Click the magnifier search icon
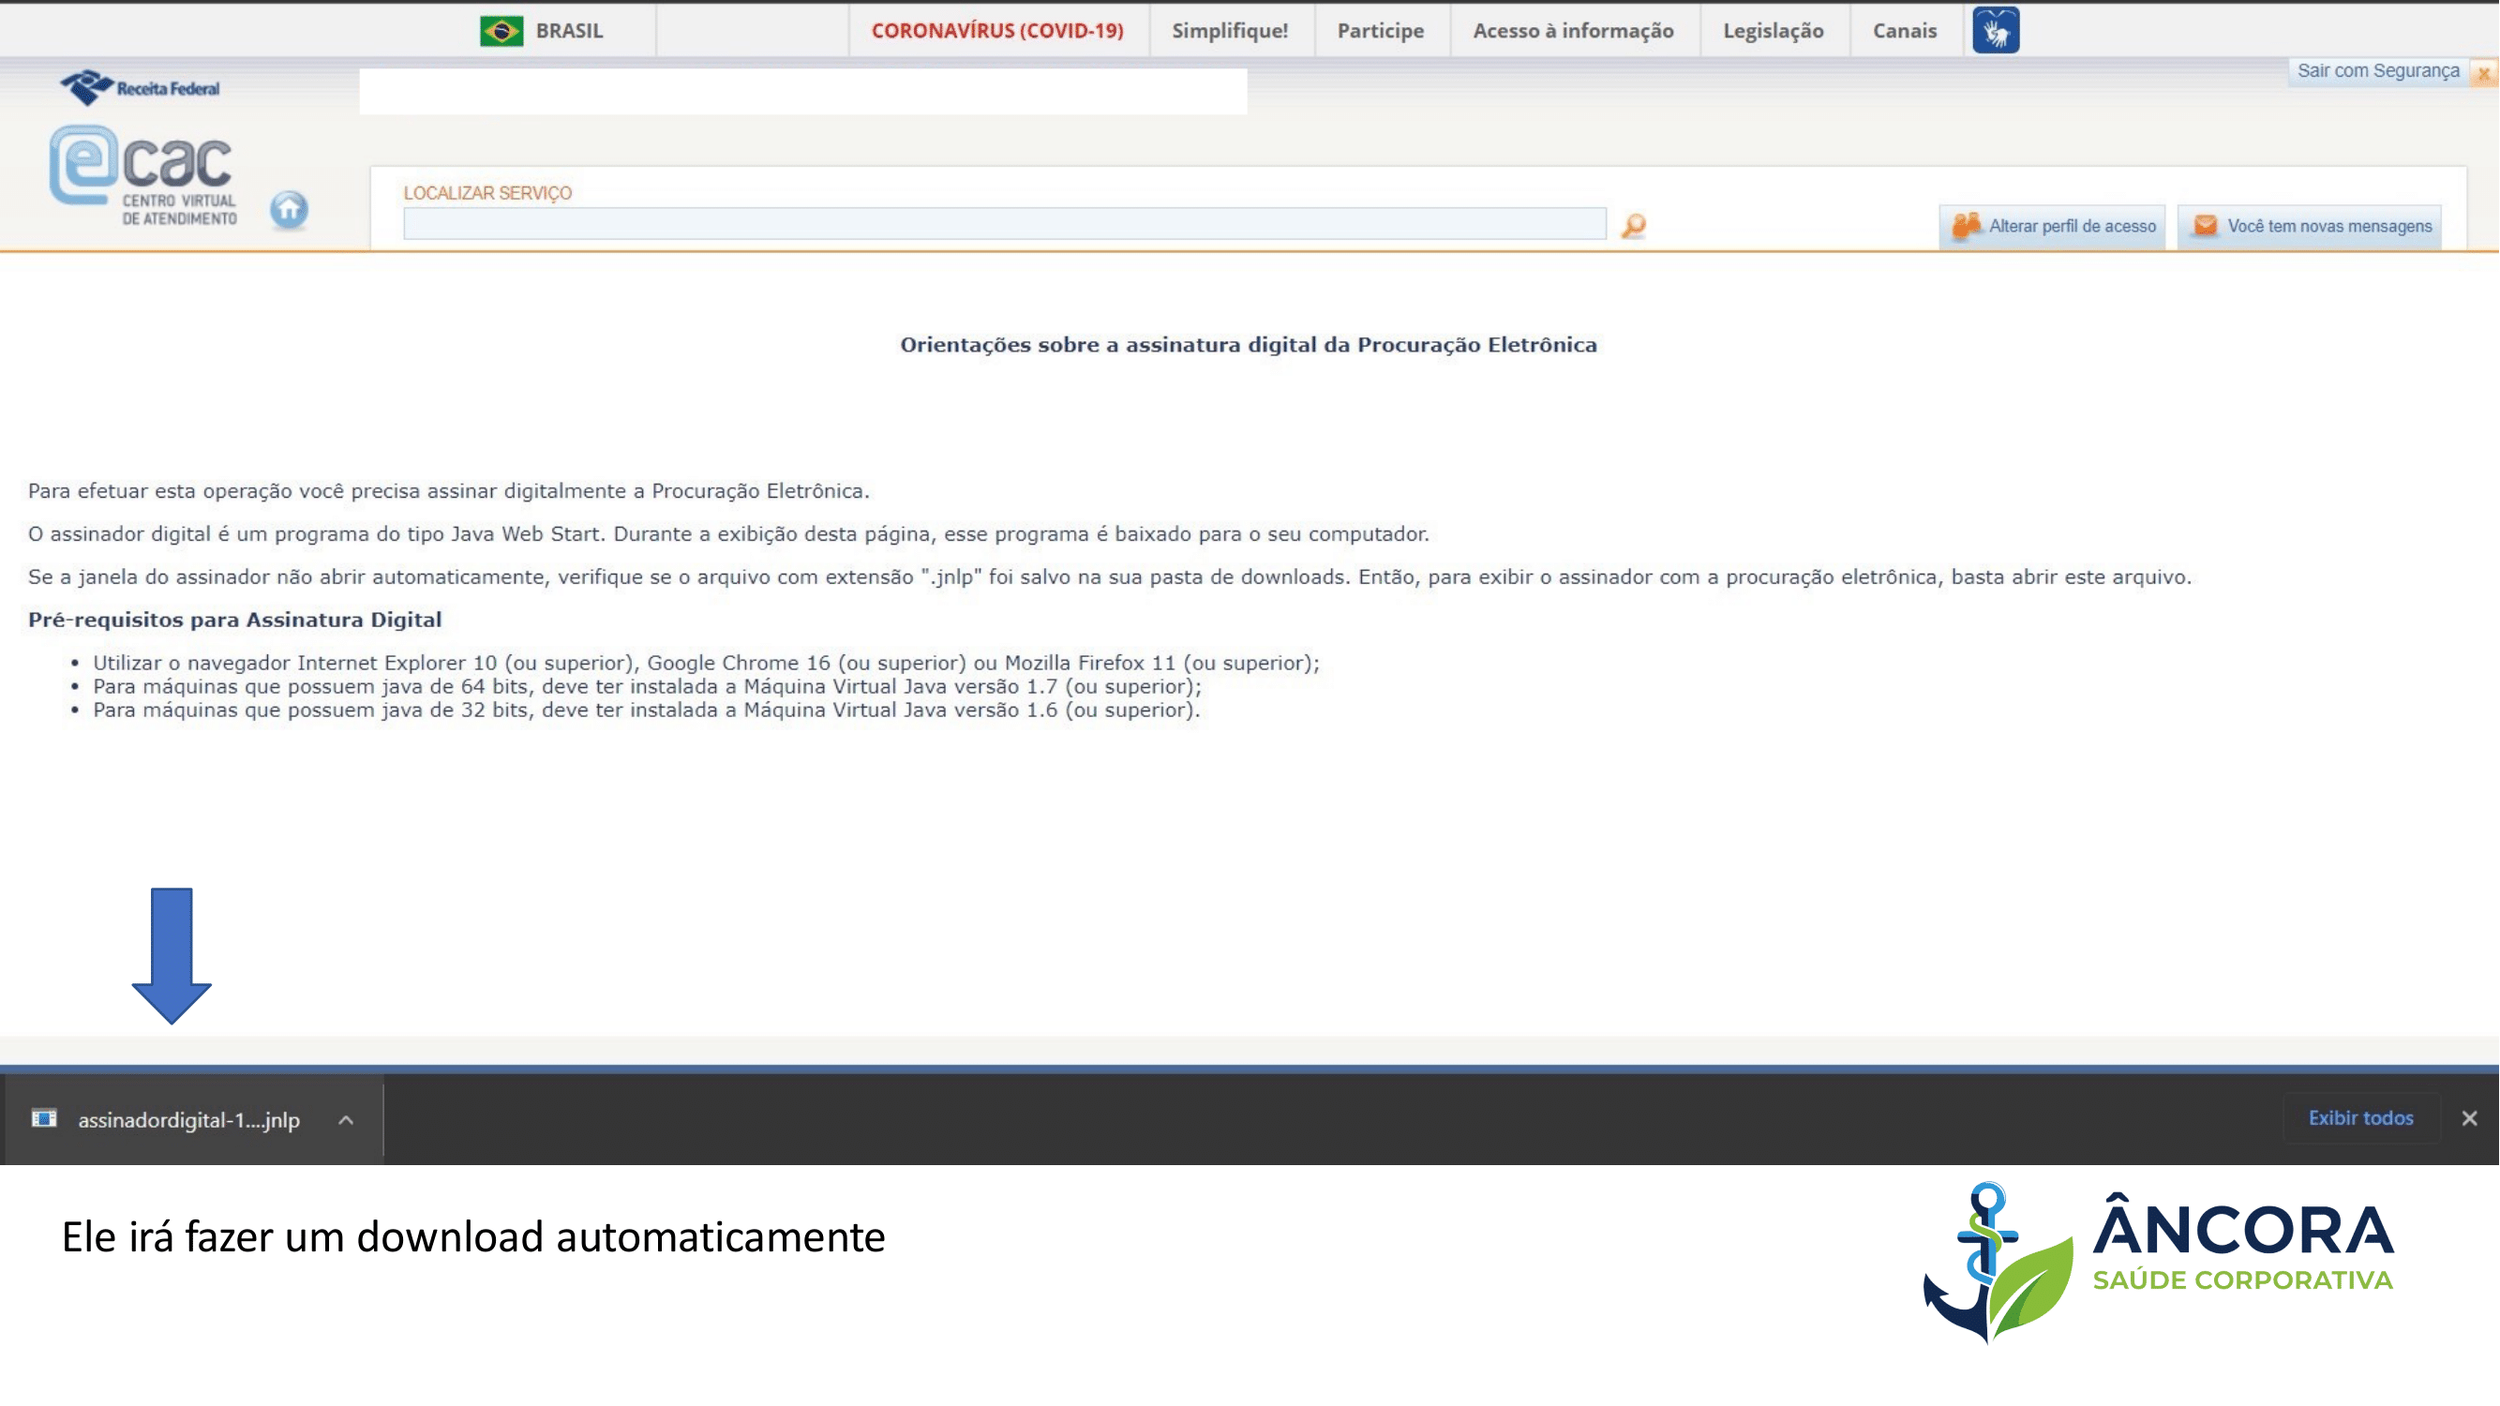Screen dimensions: 2500x1406 coord(1633,226)
